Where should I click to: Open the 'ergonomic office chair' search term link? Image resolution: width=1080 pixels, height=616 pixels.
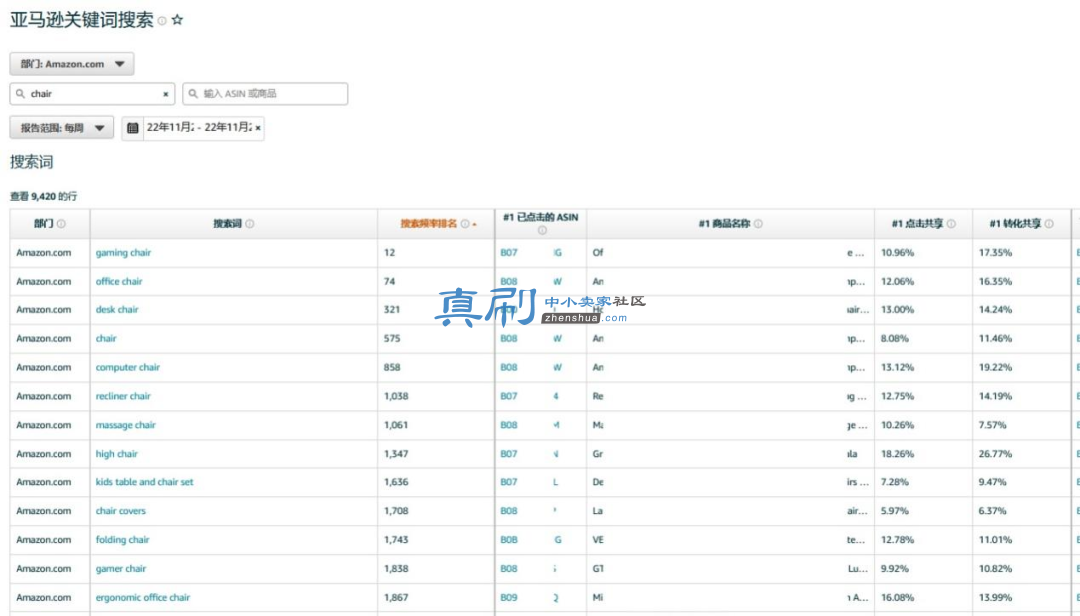click(x=143, y=598)
